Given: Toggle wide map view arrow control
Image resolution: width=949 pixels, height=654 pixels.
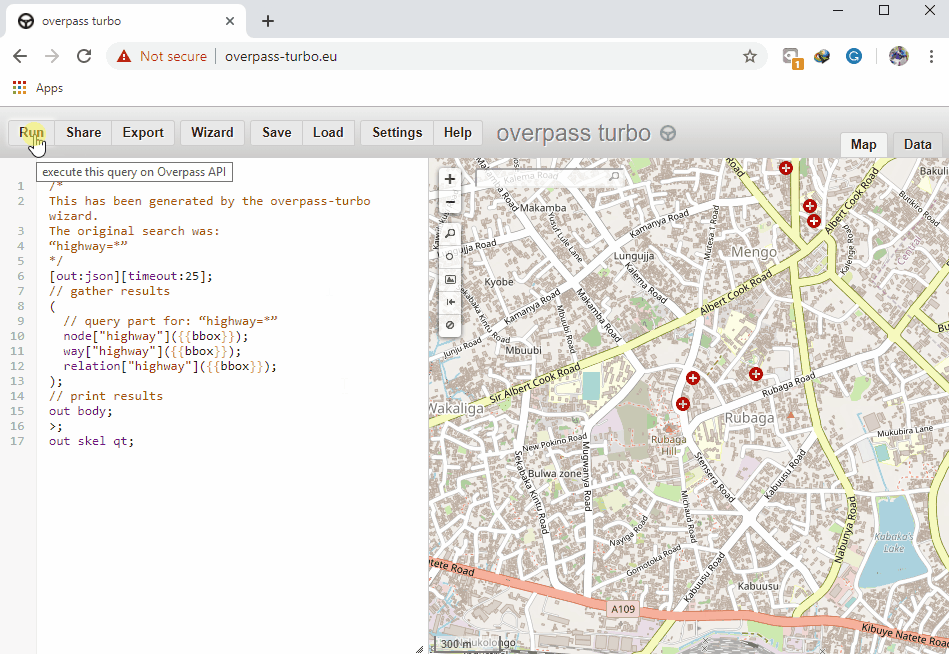Looking at the screenshot, I should [x=450, y=302].
